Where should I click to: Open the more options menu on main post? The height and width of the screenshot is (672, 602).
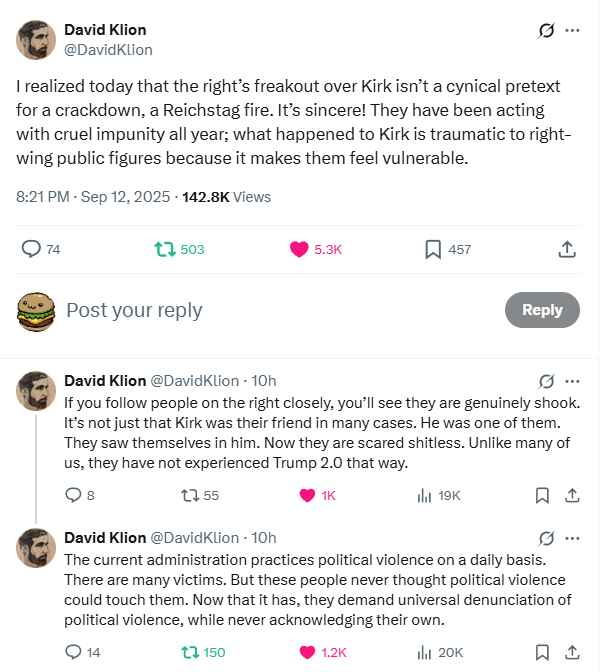pyautogui.click(x=572, y=30)
